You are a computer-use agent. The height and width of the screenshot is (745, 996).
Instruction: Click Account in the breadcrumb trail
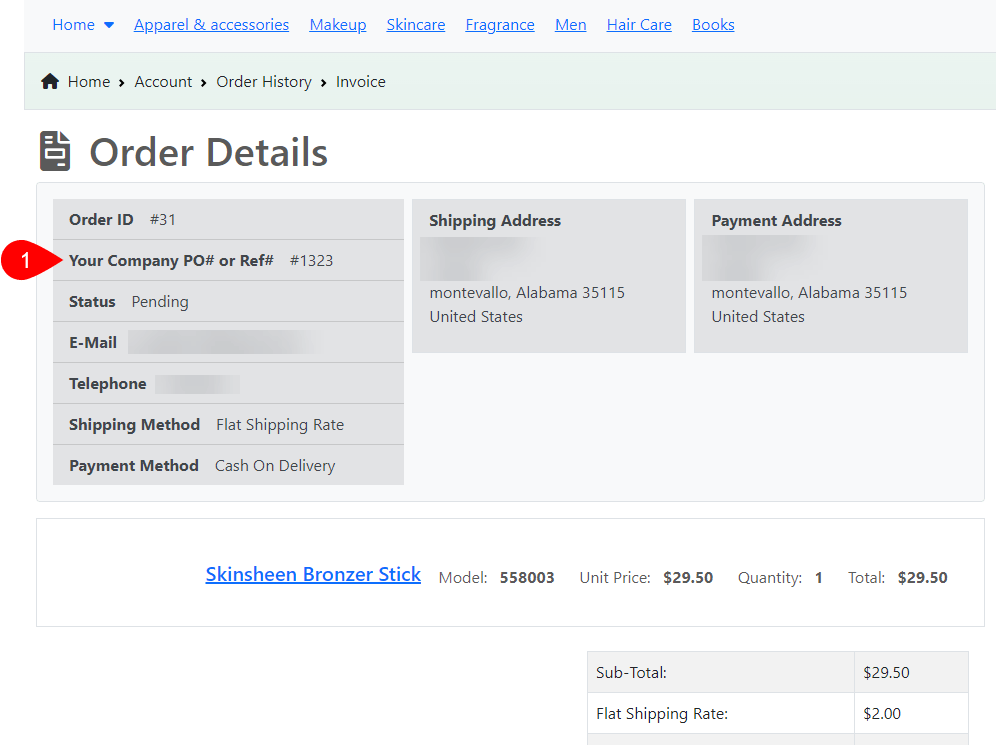[x=163, y=82]
